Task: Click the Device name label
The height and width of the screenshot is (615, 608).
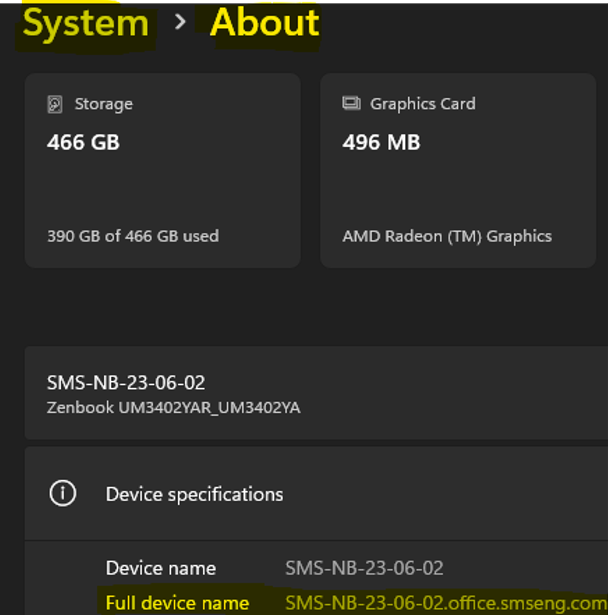Action: [160, 568]
